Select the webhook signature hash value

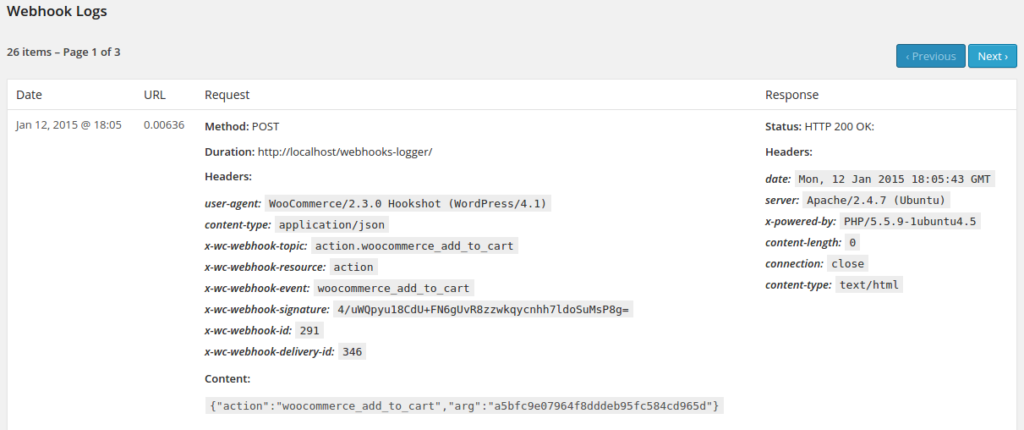coord(483,309)
